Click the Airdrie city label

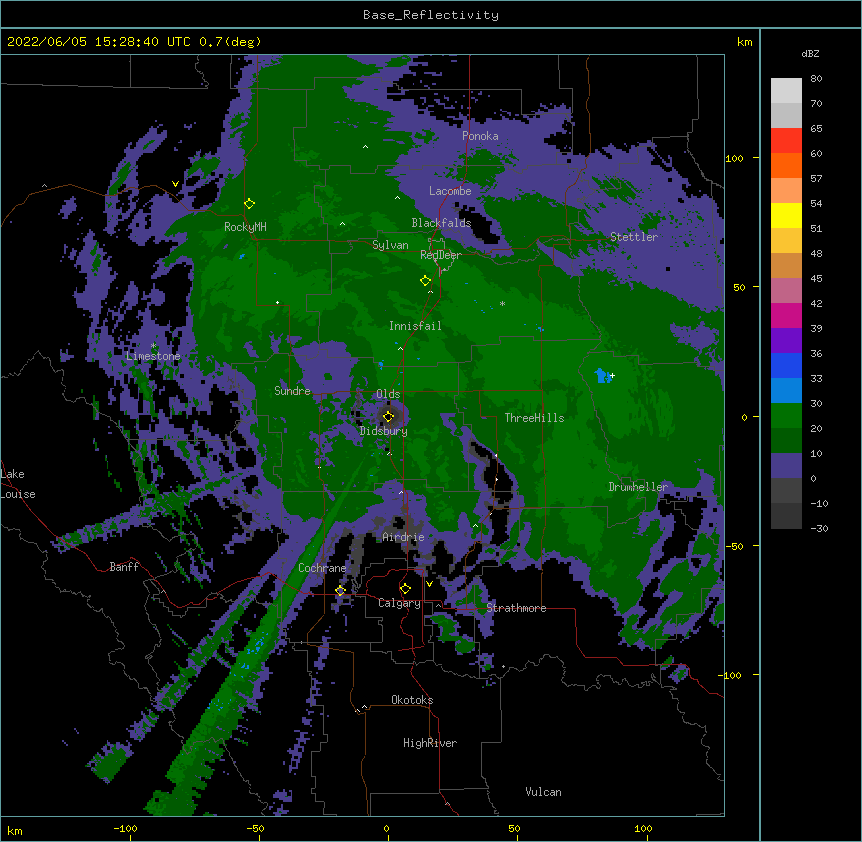tap(404, 537)
